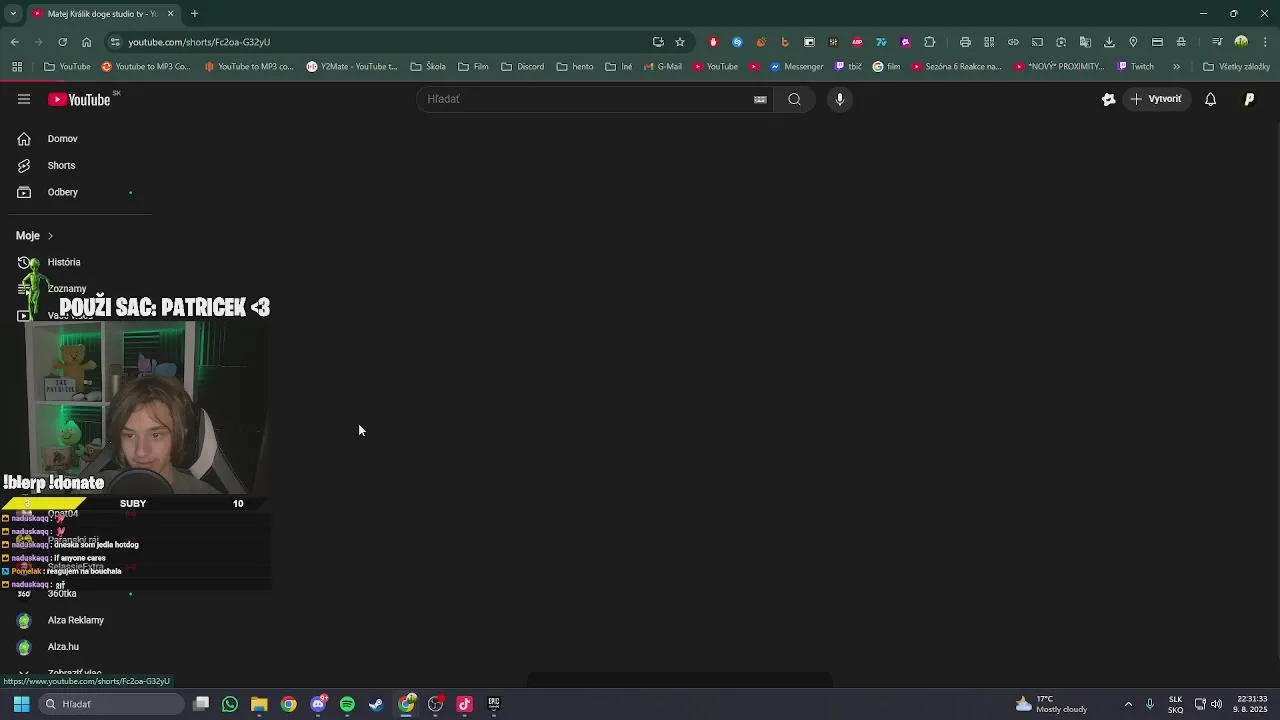The height and width of the screenshot is (720, 1280).
Task: Expand the Moje section chevron
Action: (x=50, y=236)
